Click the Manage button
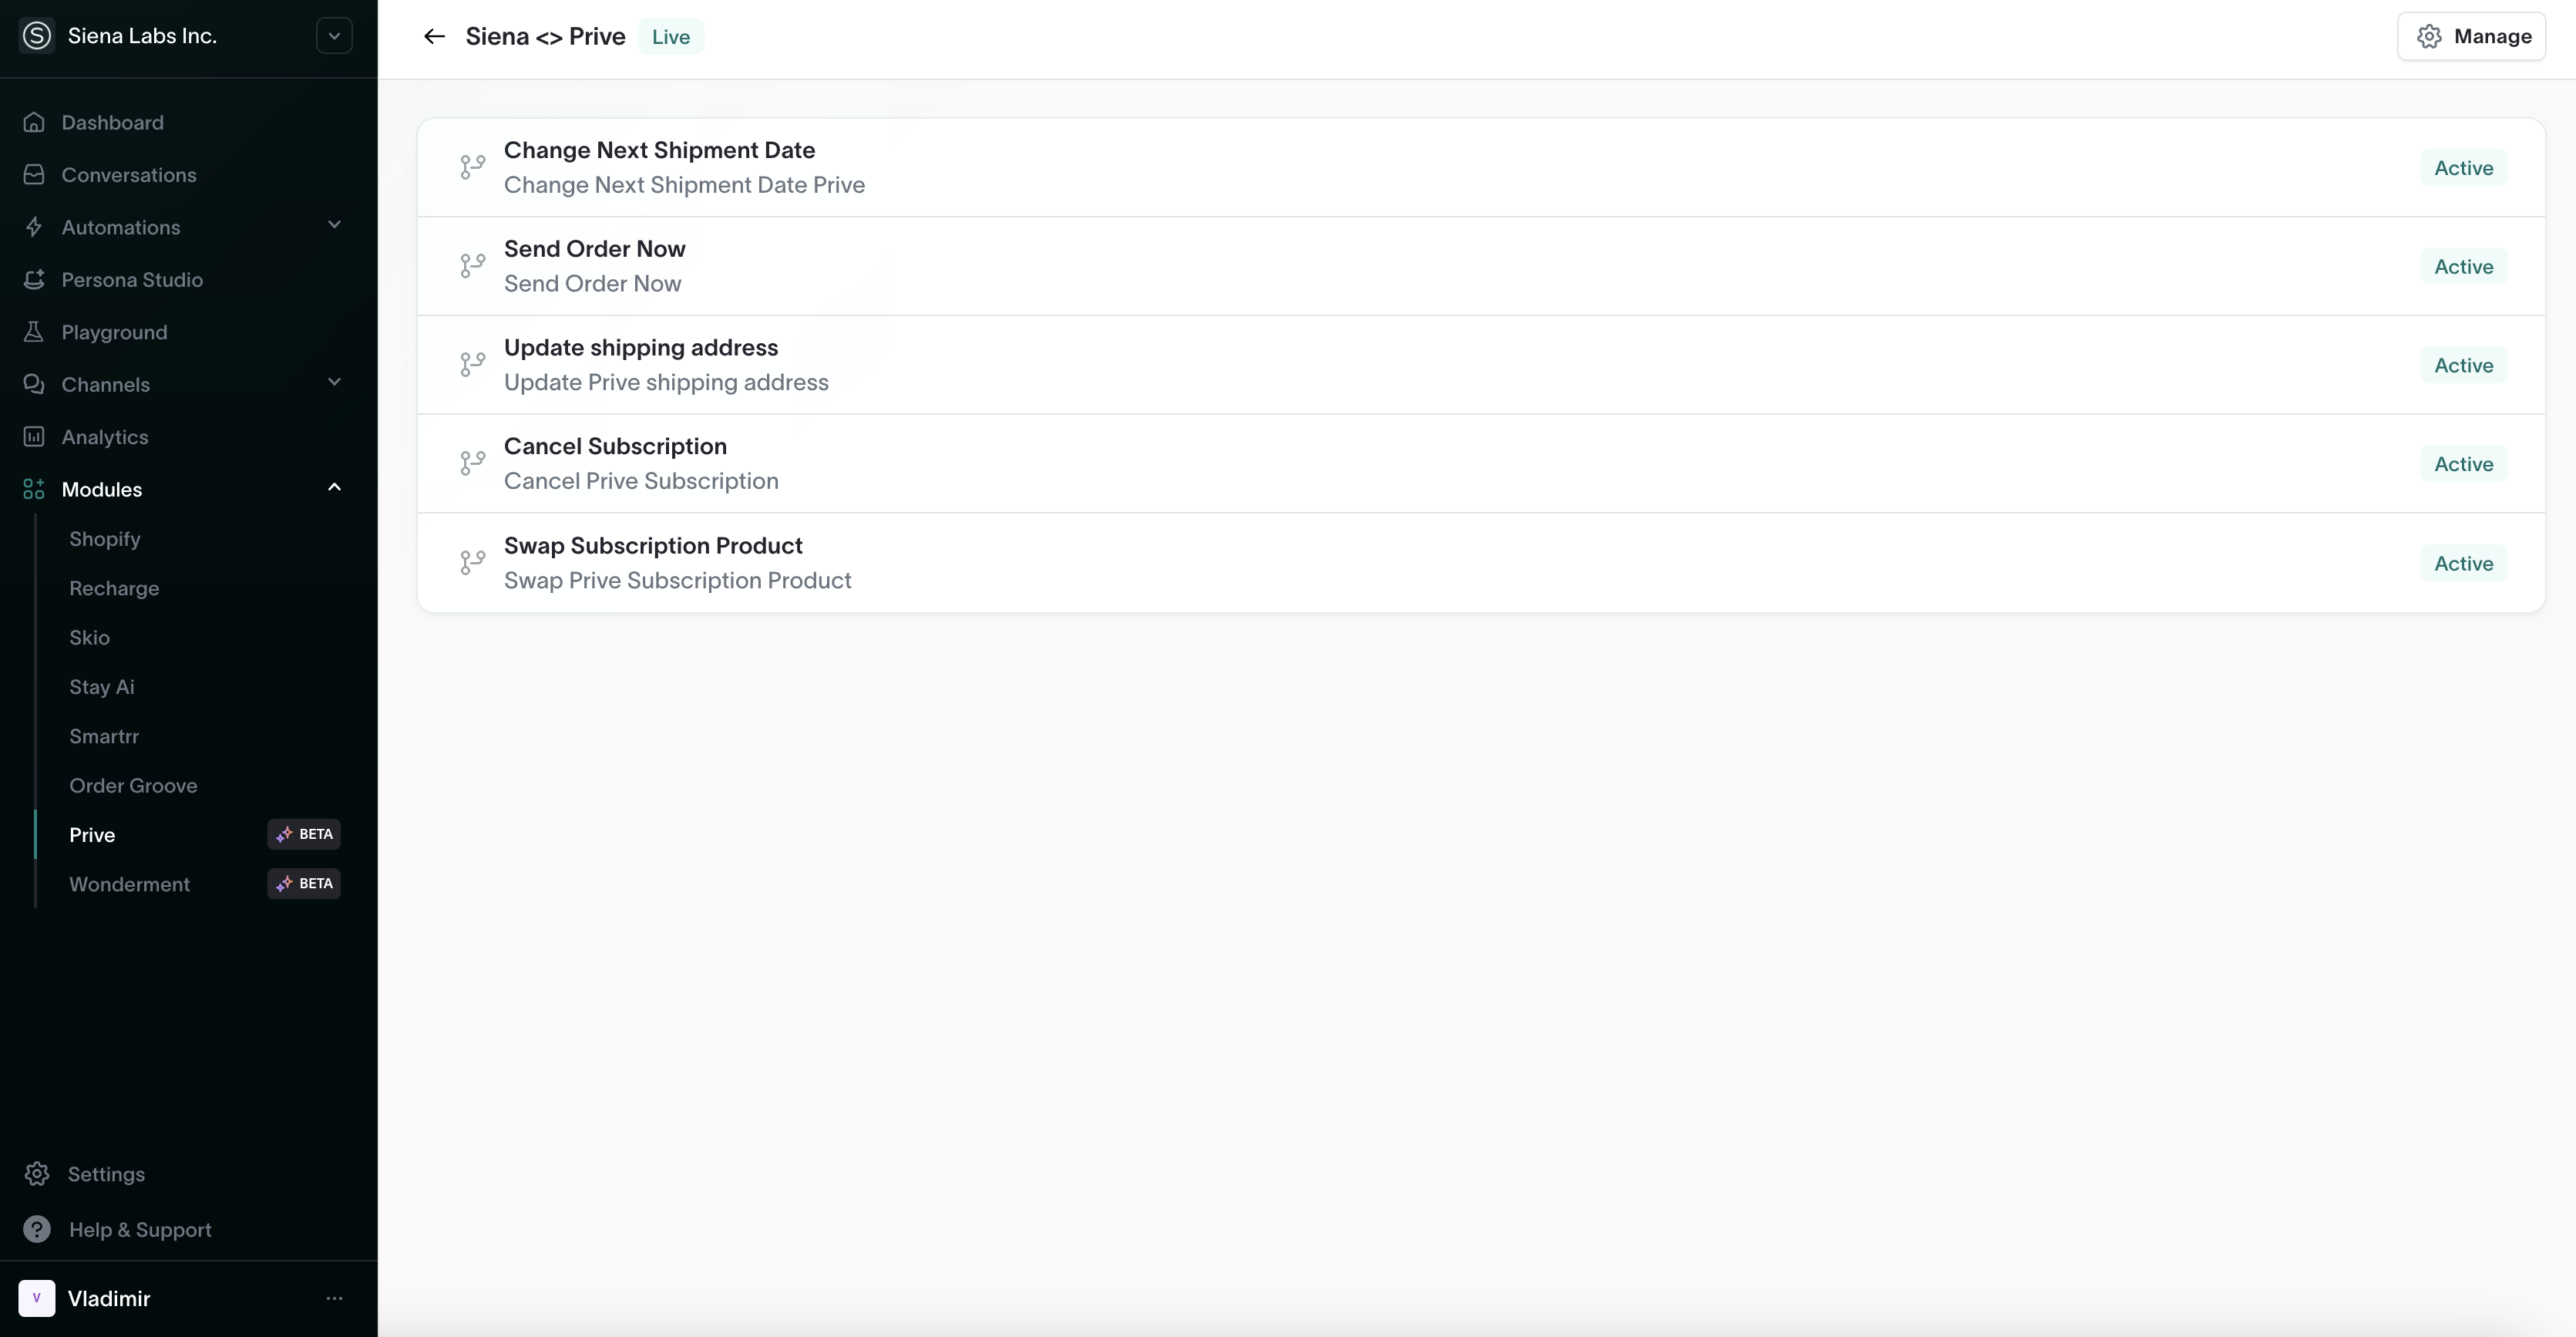 (2471, 37)
